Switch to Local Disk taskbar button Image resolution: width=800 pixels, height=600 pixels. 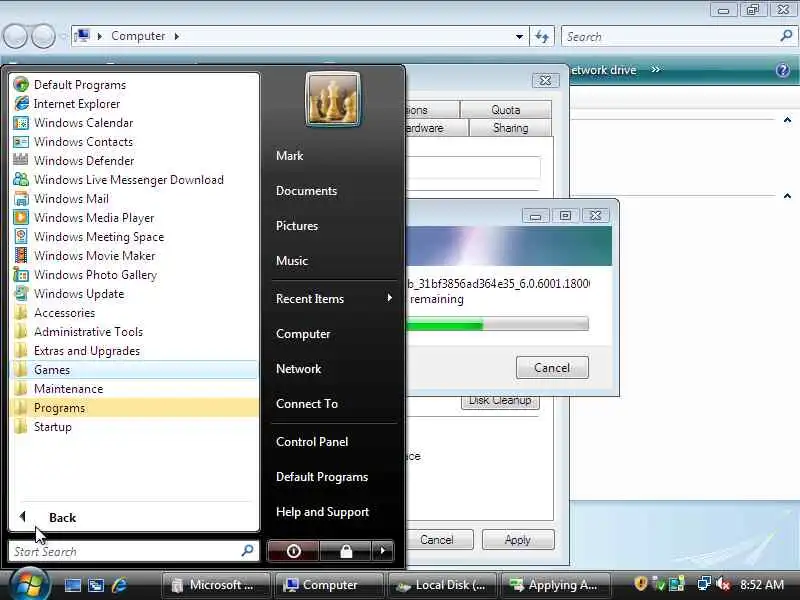[x=442, y=585]
